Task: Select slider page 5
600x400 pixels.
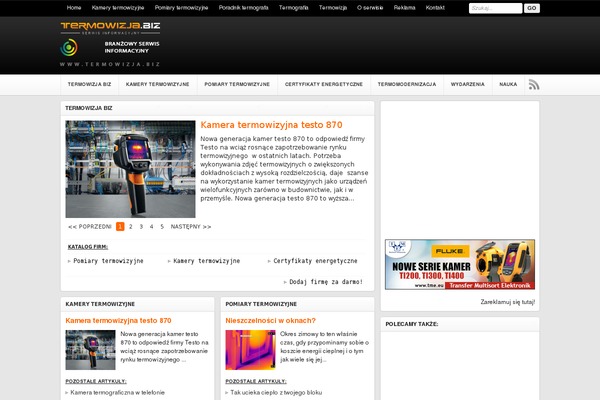Action: (162, 227)
